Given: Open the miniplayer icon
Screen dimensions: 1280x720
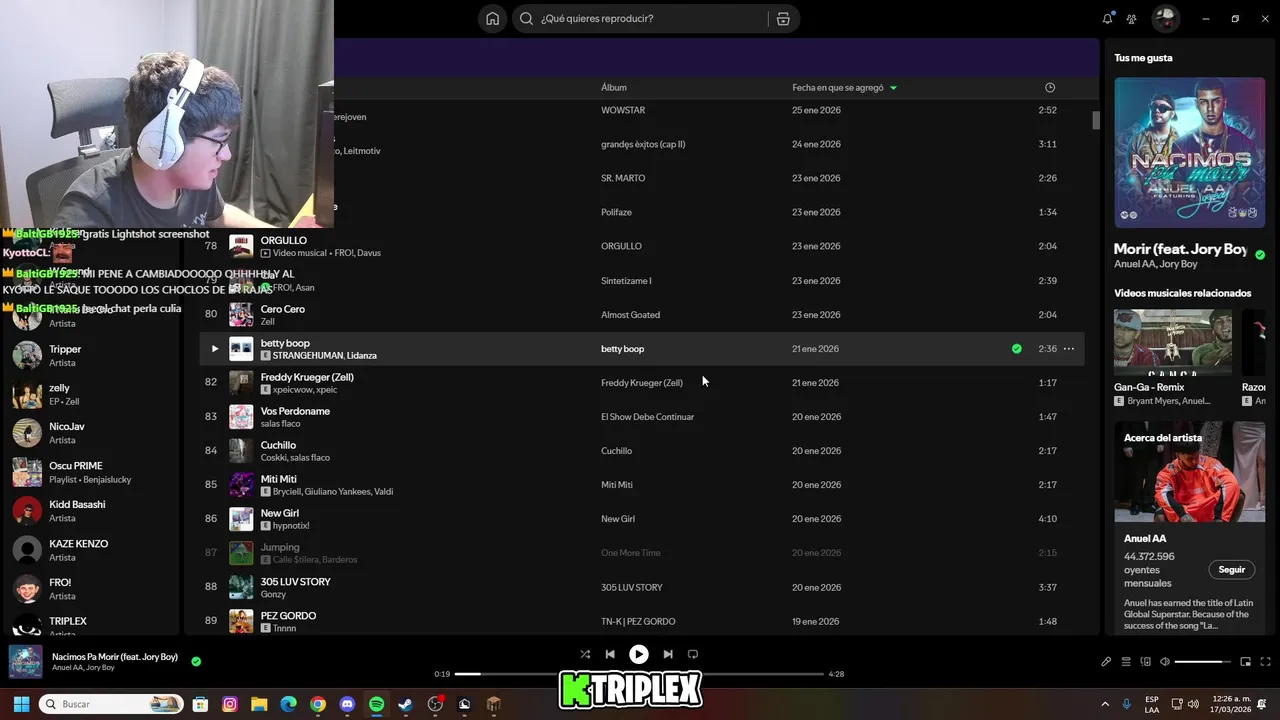Looking at the screenshot, I should point(1245,661).
